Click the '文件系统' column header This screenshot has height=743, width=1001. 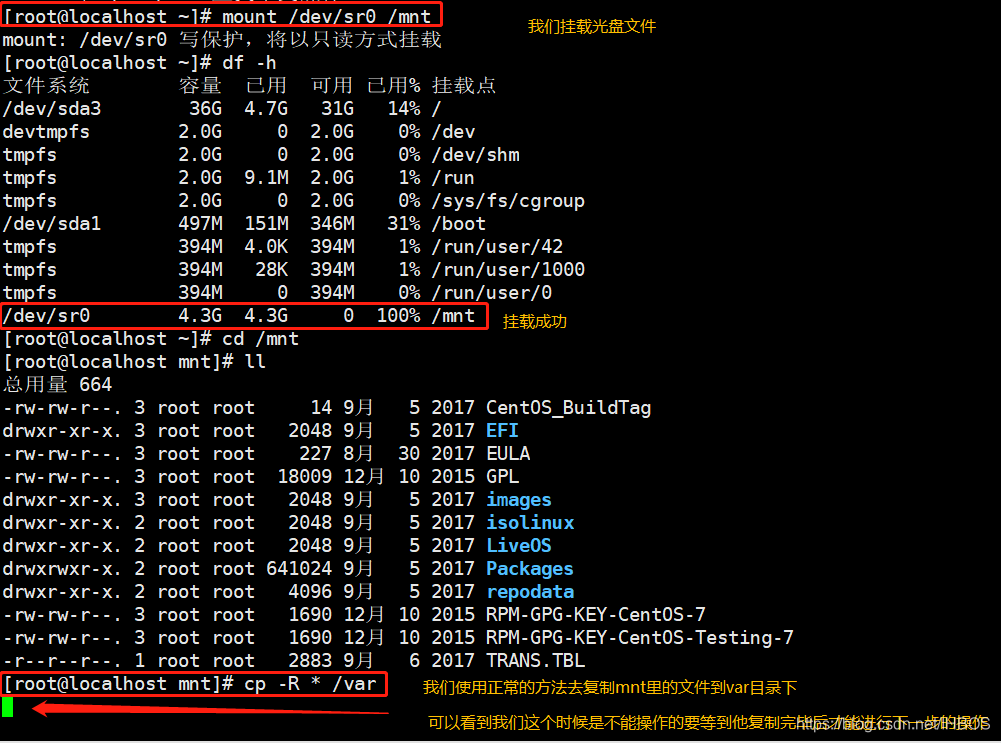pyautogui.click(x=46, y=86)
